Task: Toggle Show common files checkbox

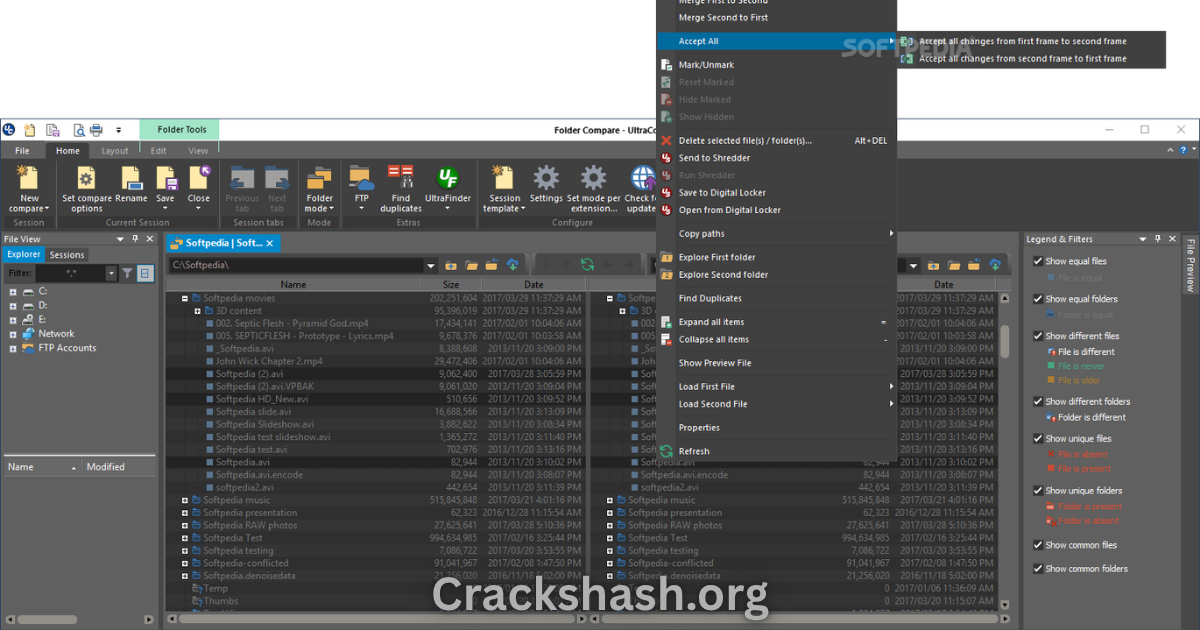Action: (1038, 545)
